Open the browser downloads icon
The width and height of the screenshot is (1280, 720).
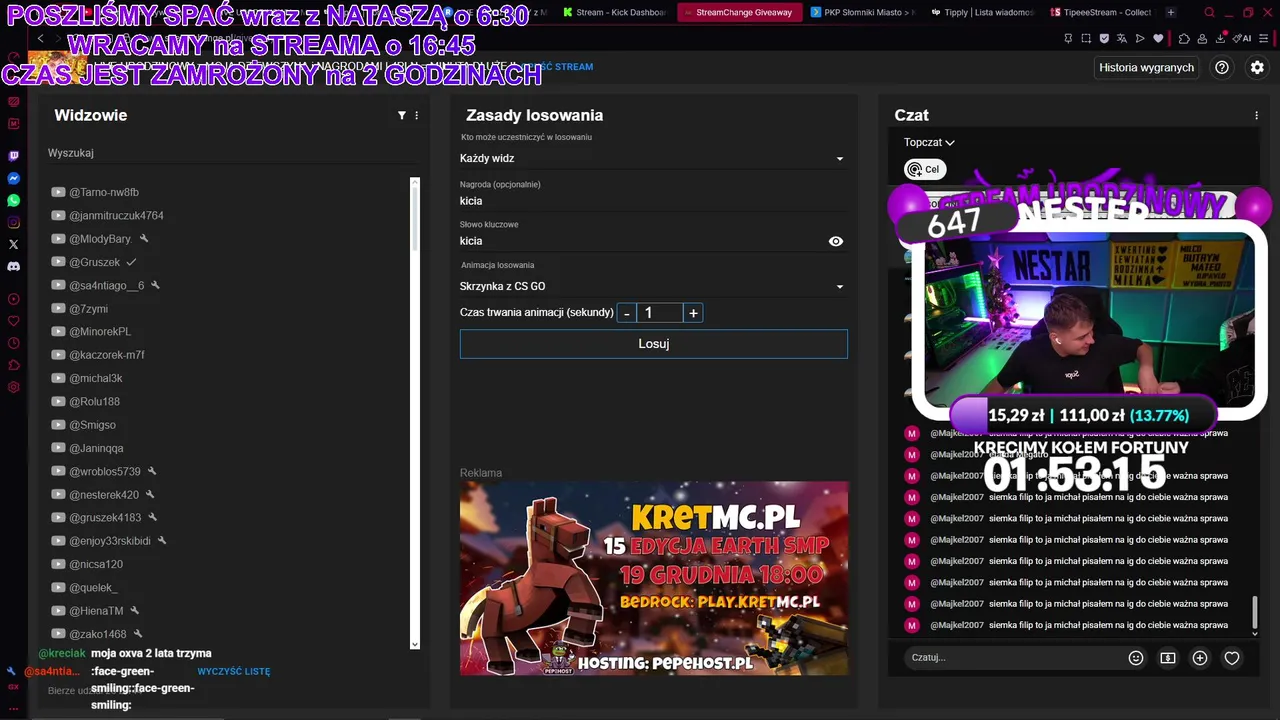pyautogui.click(x=1220, y=38)
